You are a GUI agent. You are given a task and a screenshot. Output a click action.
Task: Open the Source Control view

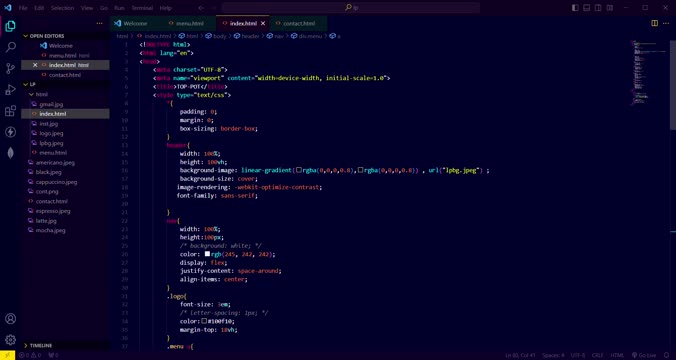10,68
